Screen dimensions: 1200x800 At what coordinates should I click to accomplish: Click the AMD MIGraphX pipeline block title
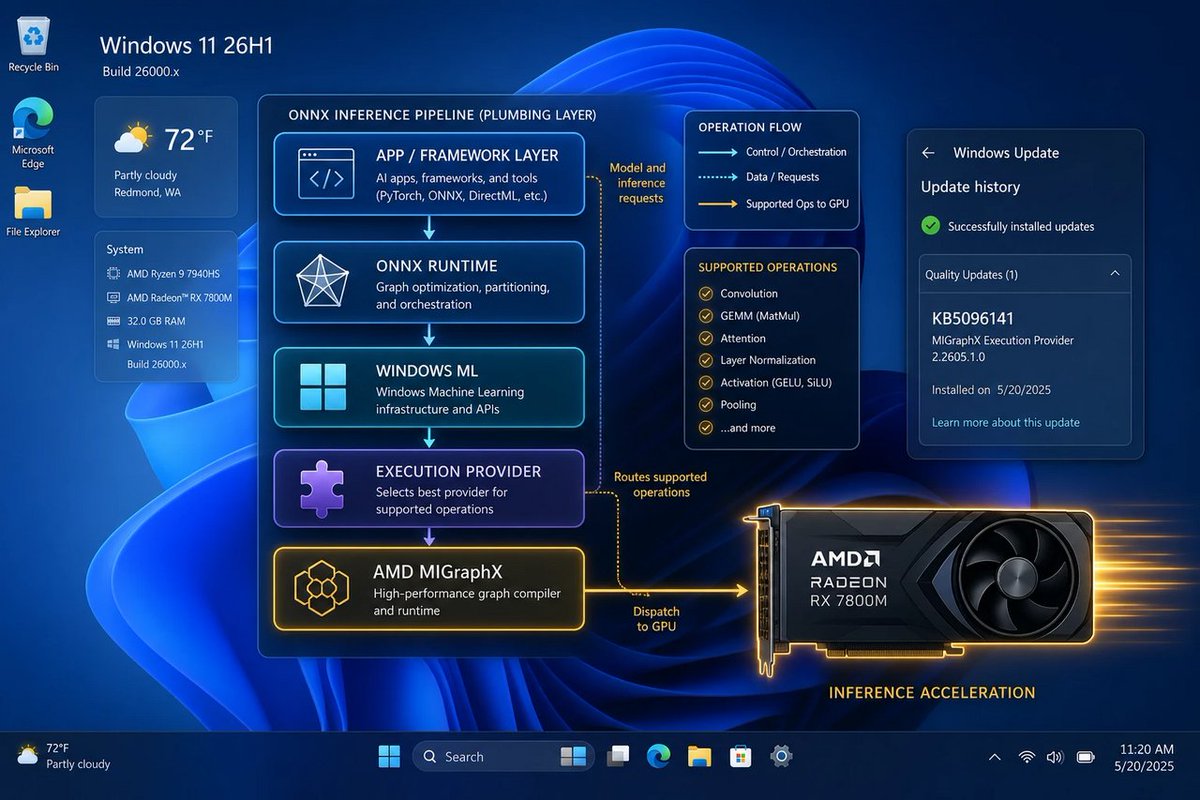[437, 571]
